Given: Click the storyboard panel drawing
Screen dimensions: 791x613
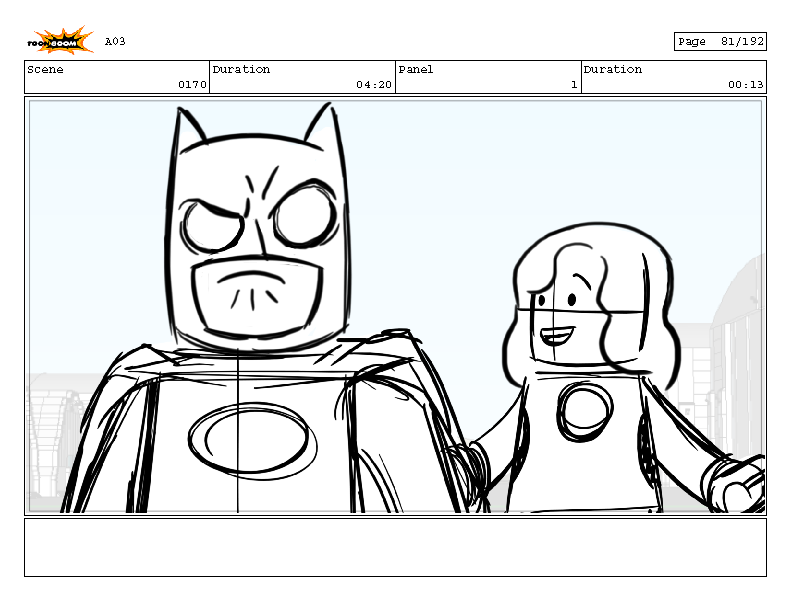Looking at the screenshot, I should click(x=396, y=306).
